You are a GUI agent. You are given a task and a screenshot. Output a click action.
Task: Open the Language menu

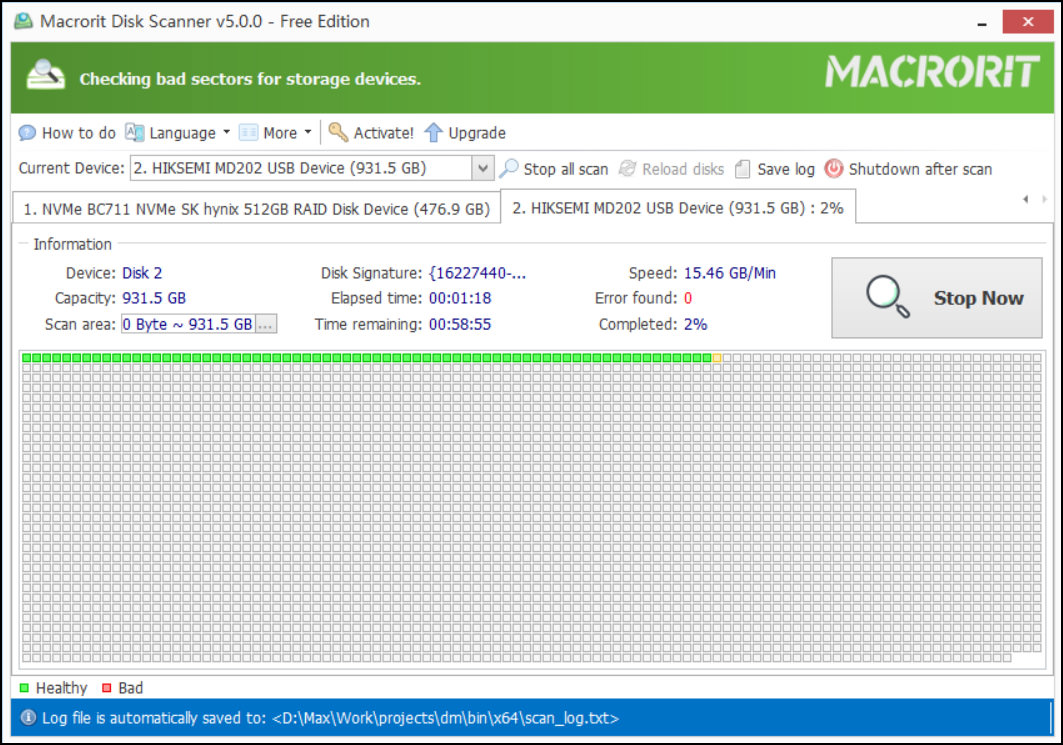click(178, 133)
